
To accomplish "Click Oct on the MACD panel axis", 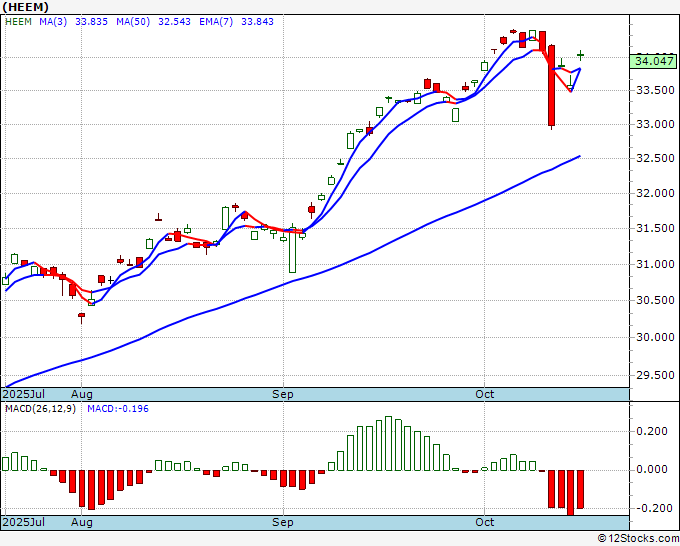I will [484, 522].
